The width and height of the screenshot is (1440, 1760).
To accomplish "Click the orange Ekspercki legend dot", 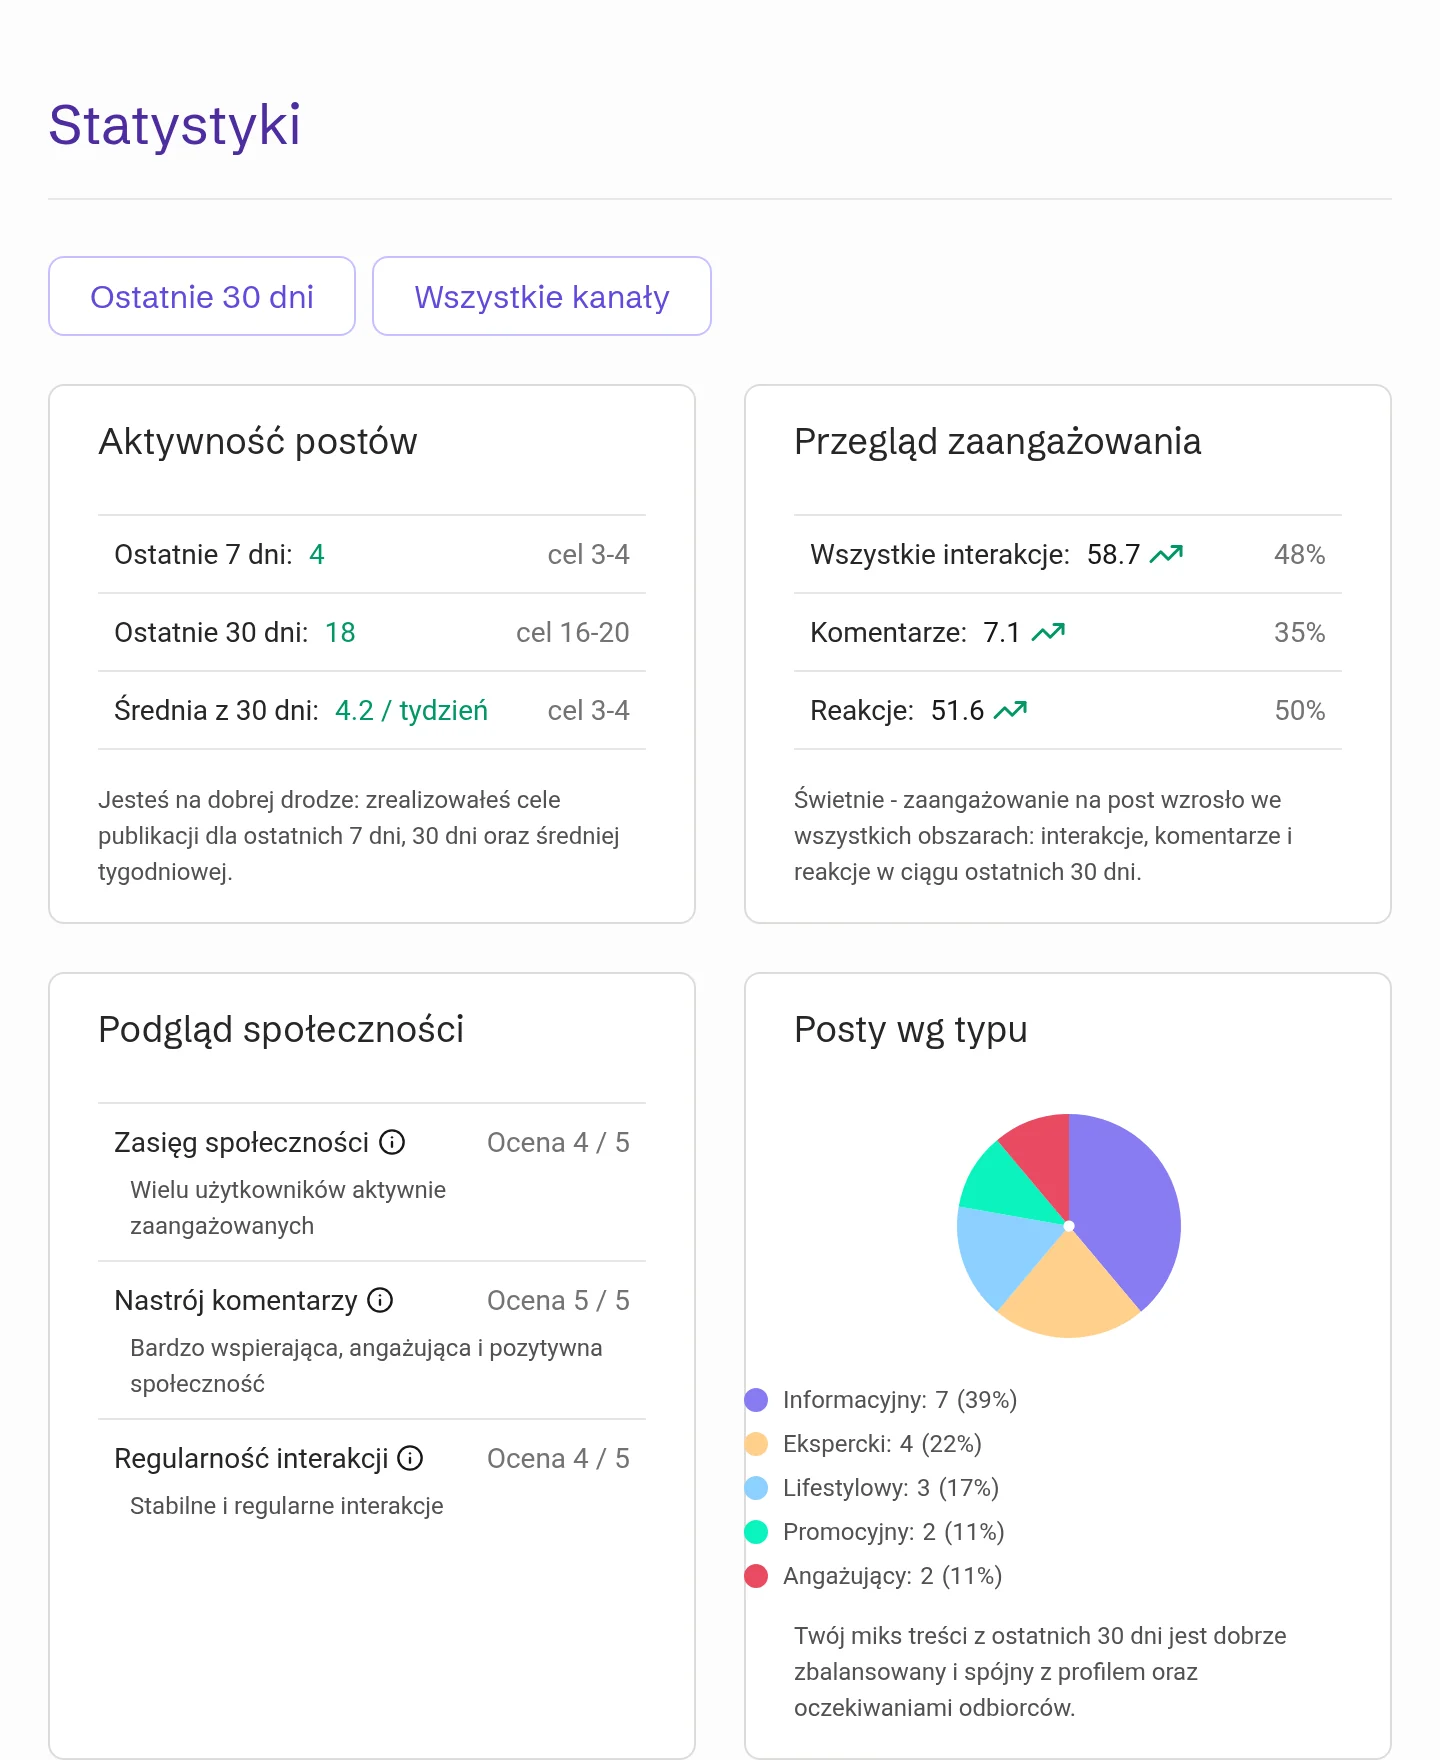I will click(756, 1444).
